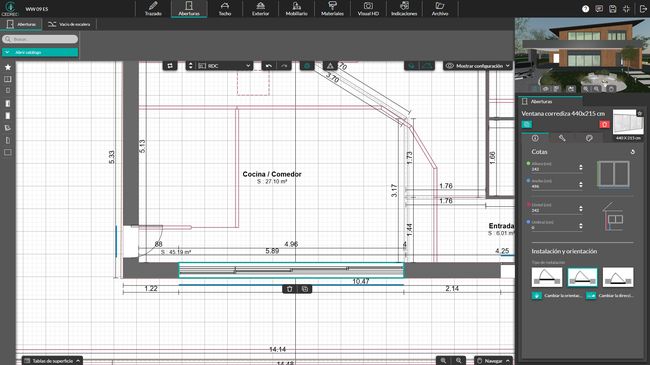This screenshot has height=365, width=650.
Task: Open the Techo roof menu
Action: [225, 9]
